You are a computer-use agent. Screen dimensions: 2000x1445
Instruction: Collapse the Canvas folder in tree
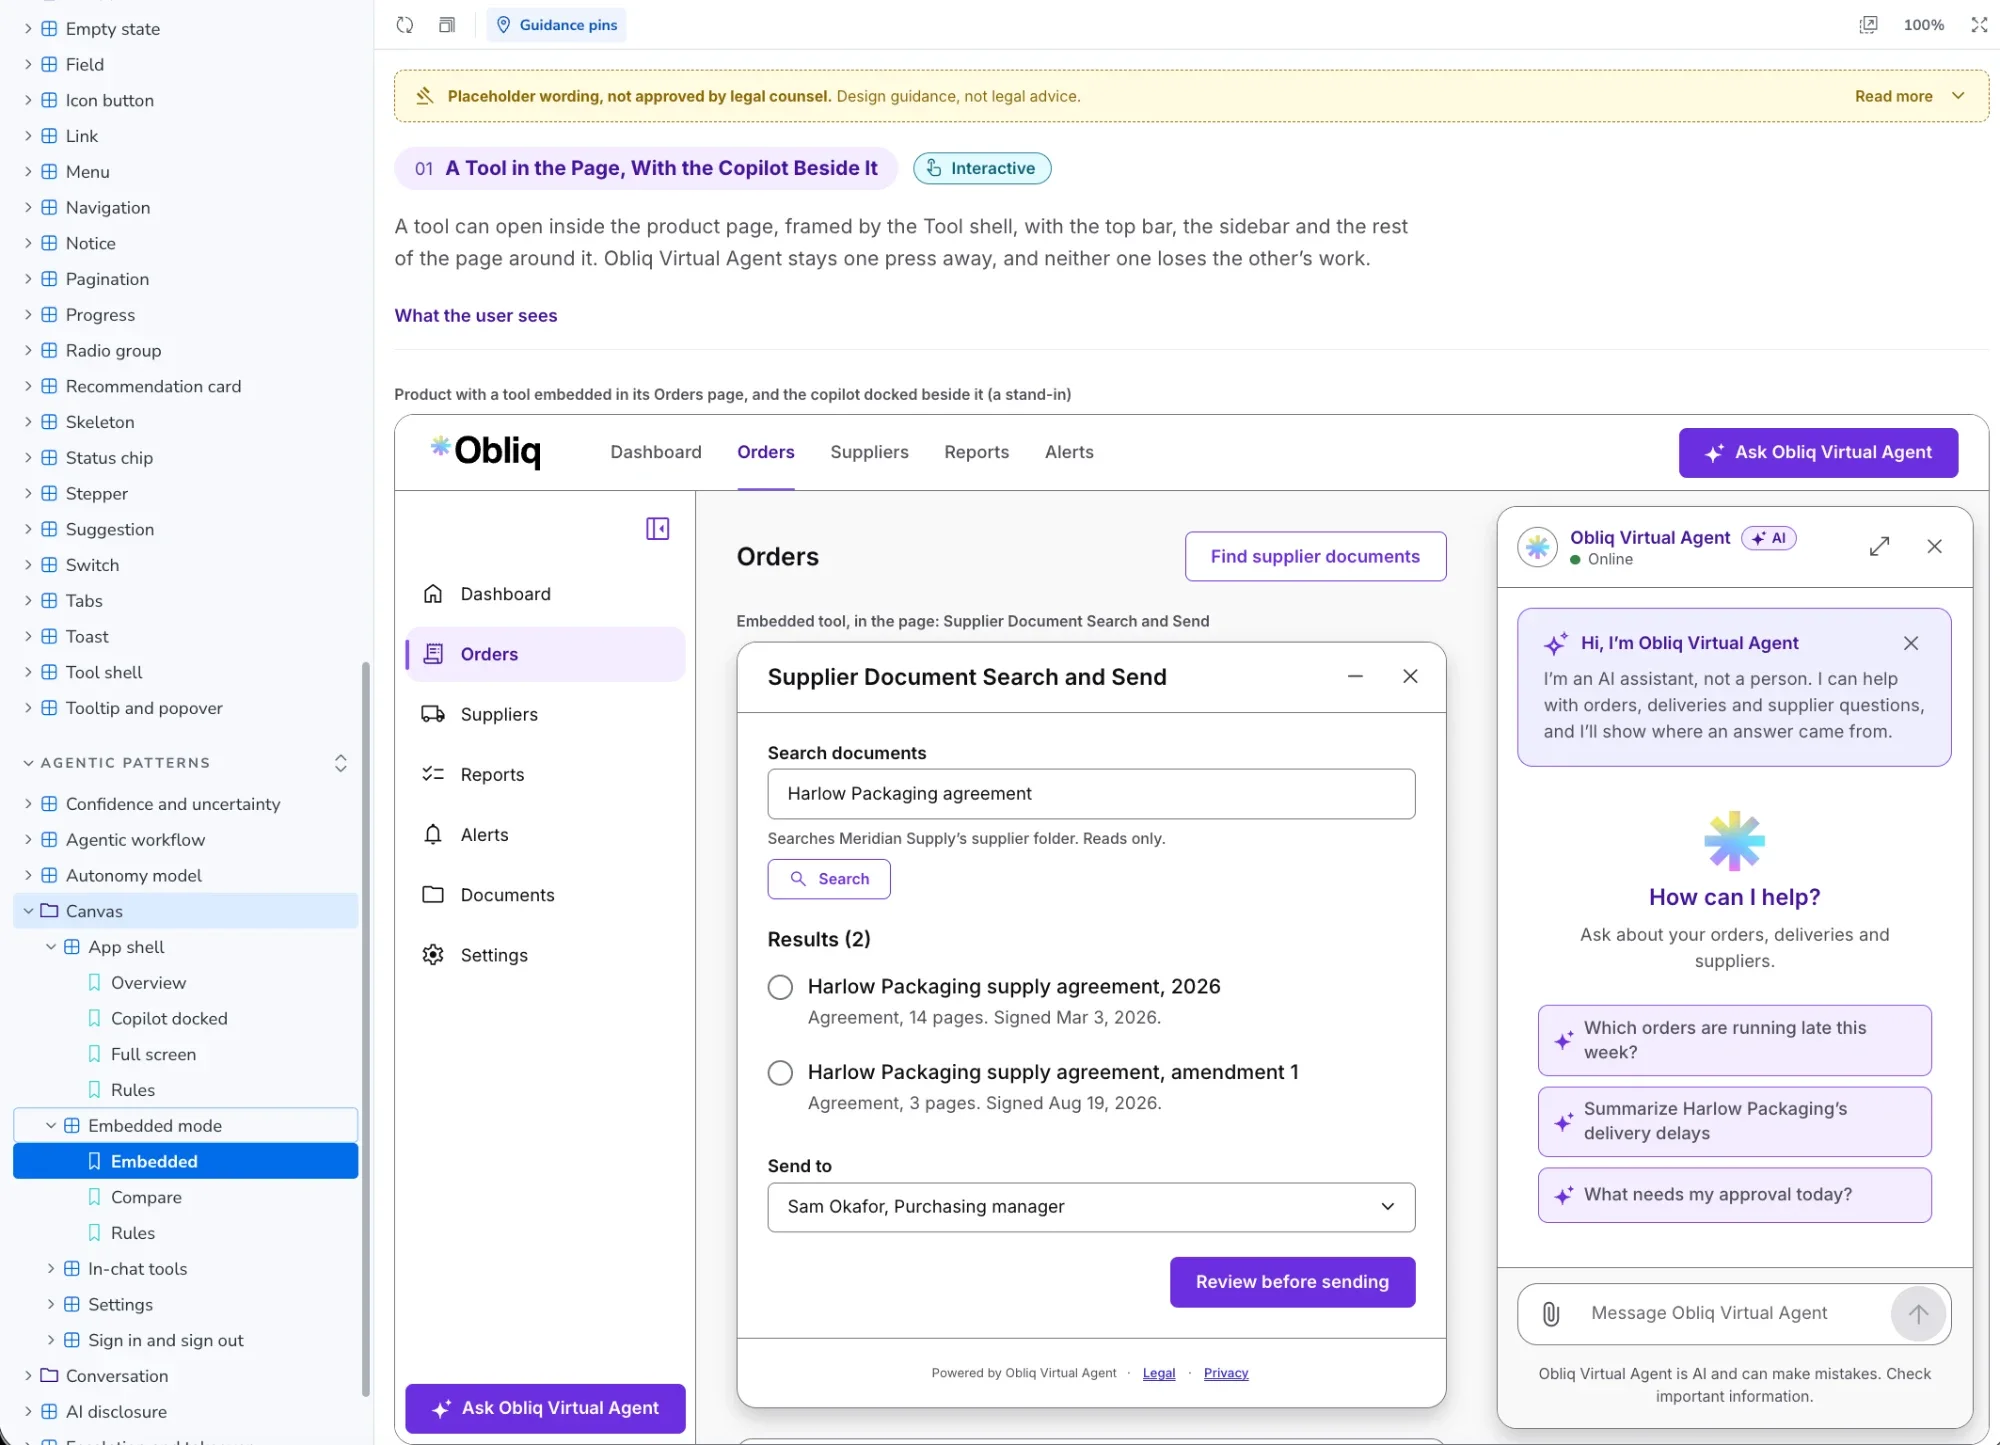pyautogui.click(x=28, y=911)
